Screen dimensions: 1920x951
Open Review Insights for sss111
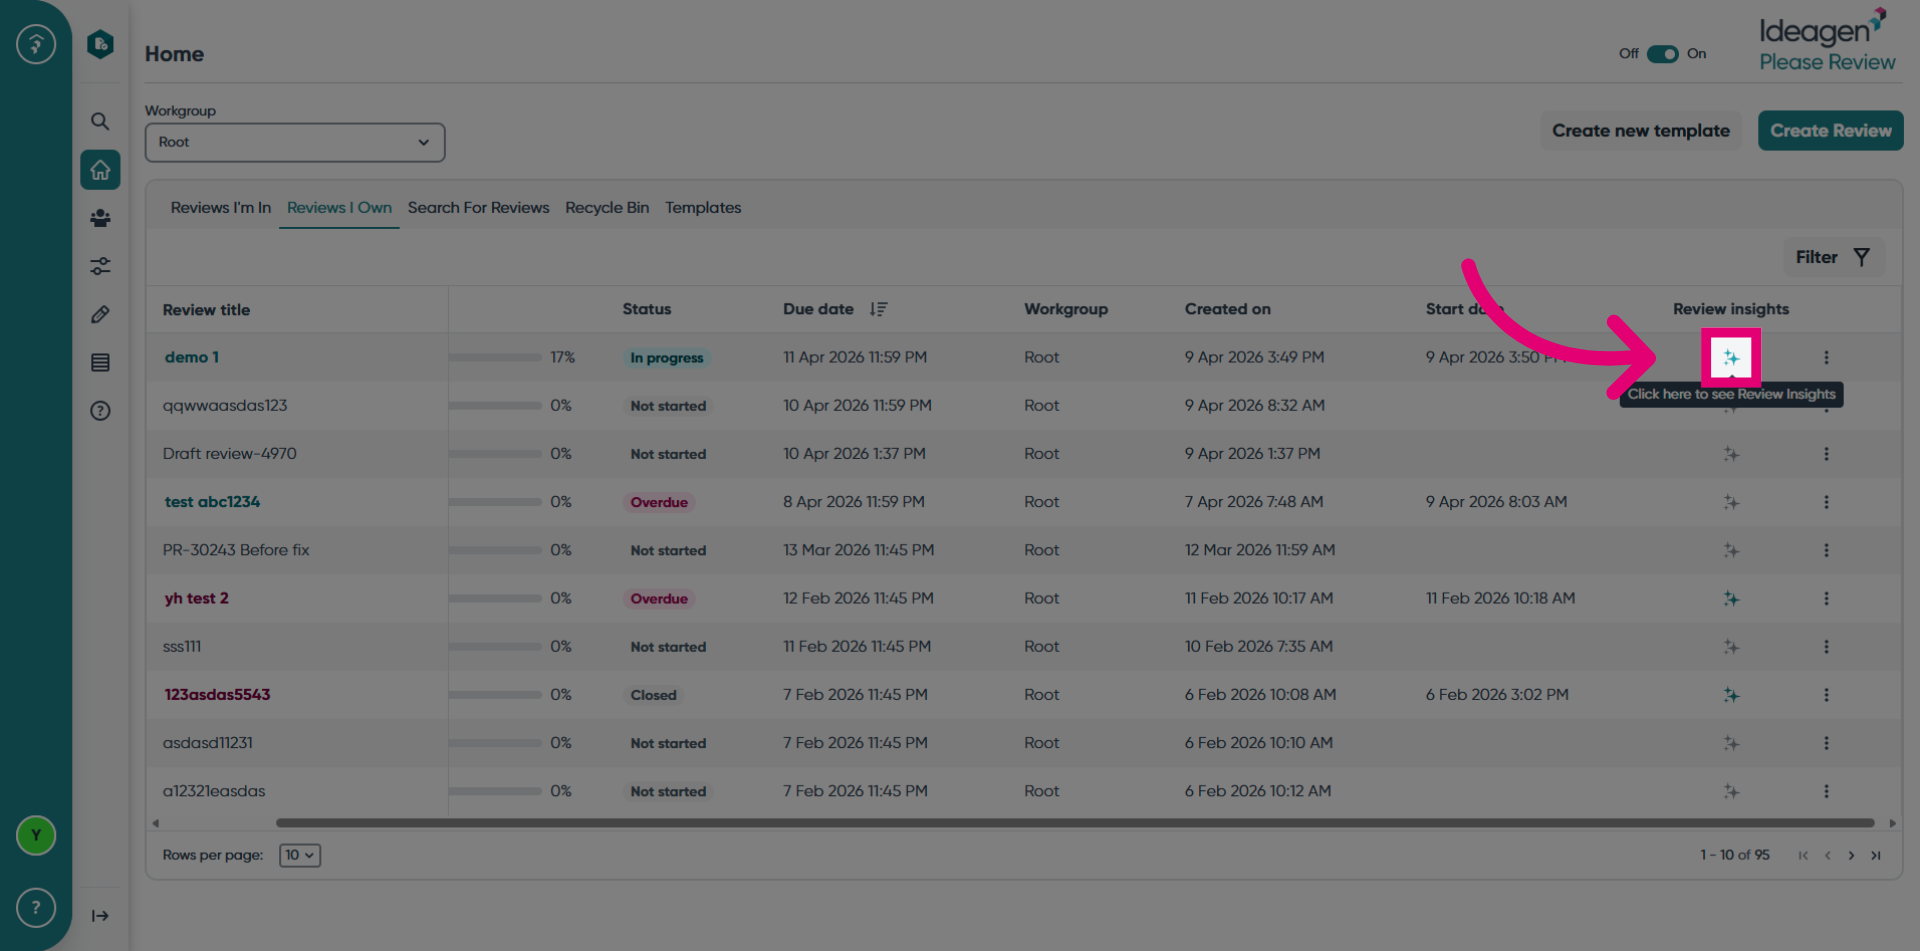pyautogui.click(x=1731, y=647)
